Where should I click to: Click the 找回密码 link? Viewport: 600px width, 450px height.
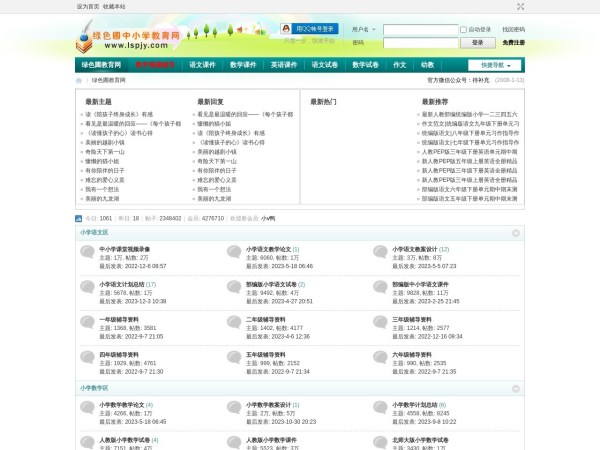click(x=512, y=30)
